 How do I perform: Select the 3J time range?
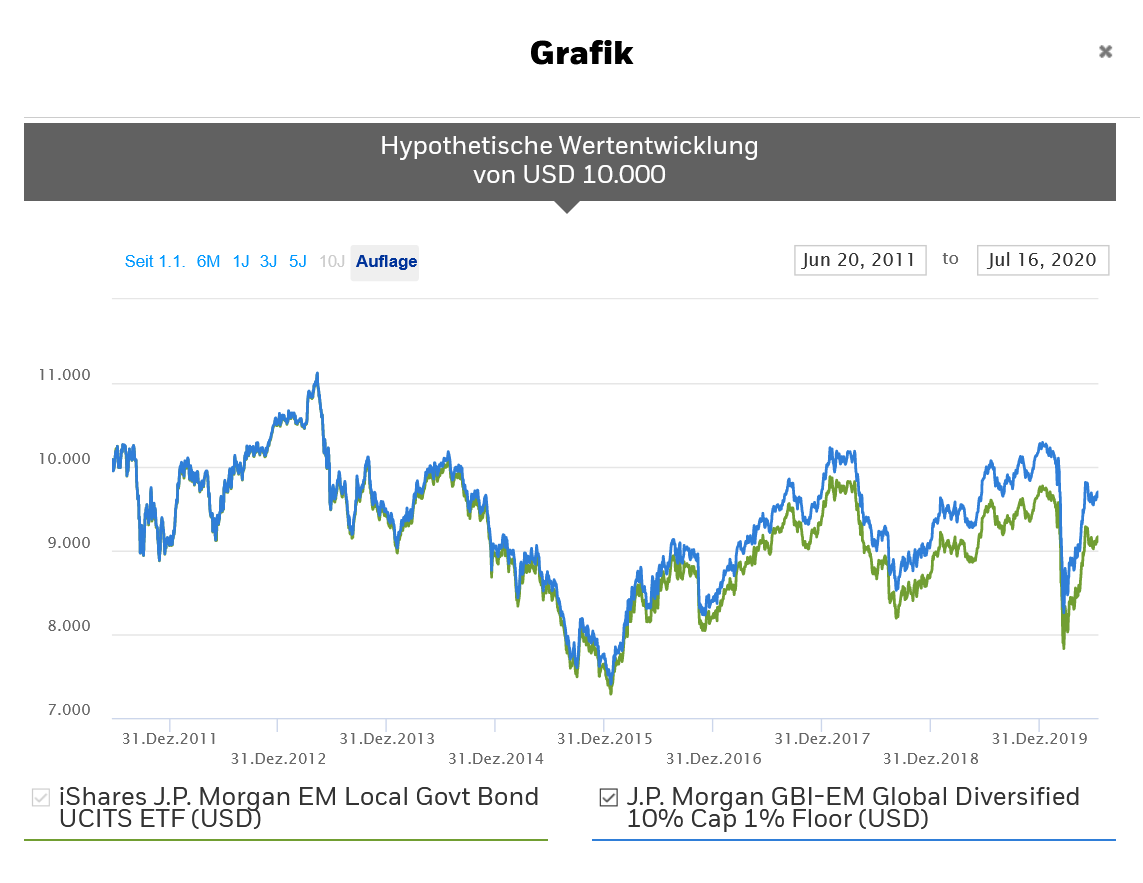pyautogui.click(x=269, y=262)
